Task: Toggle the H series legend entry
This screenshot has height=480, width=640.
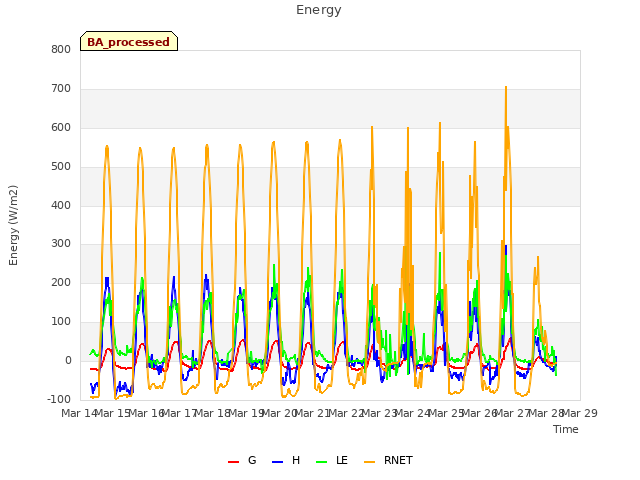Action: coord(286,461)
